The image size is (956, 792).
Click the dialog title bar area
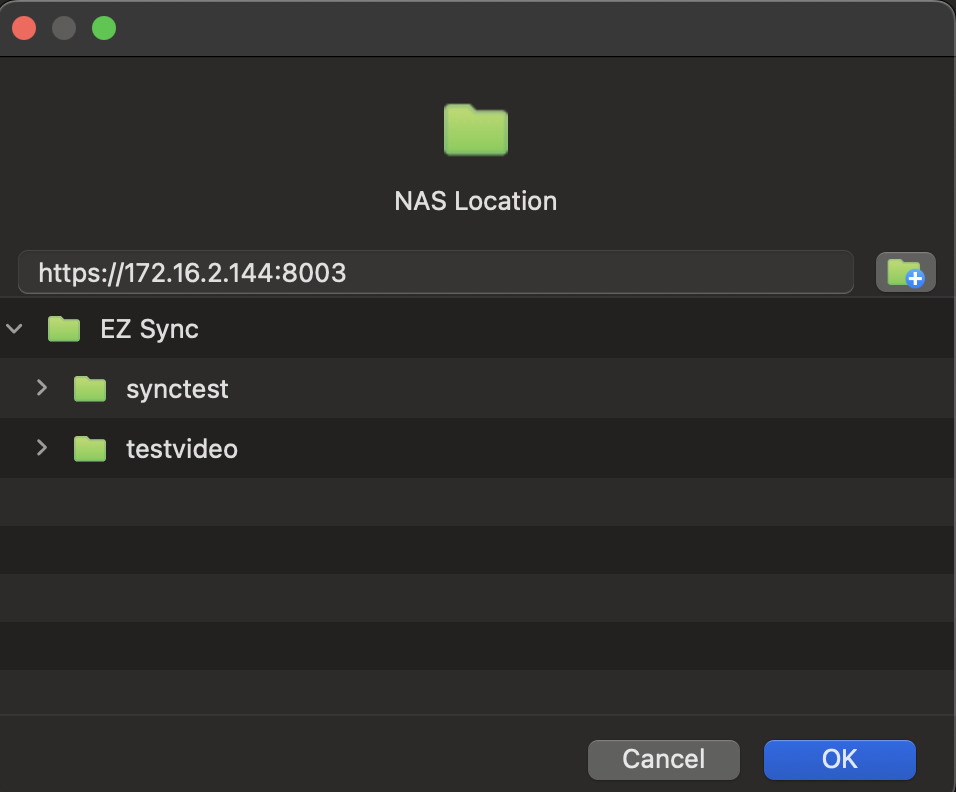tap(524, 28)
